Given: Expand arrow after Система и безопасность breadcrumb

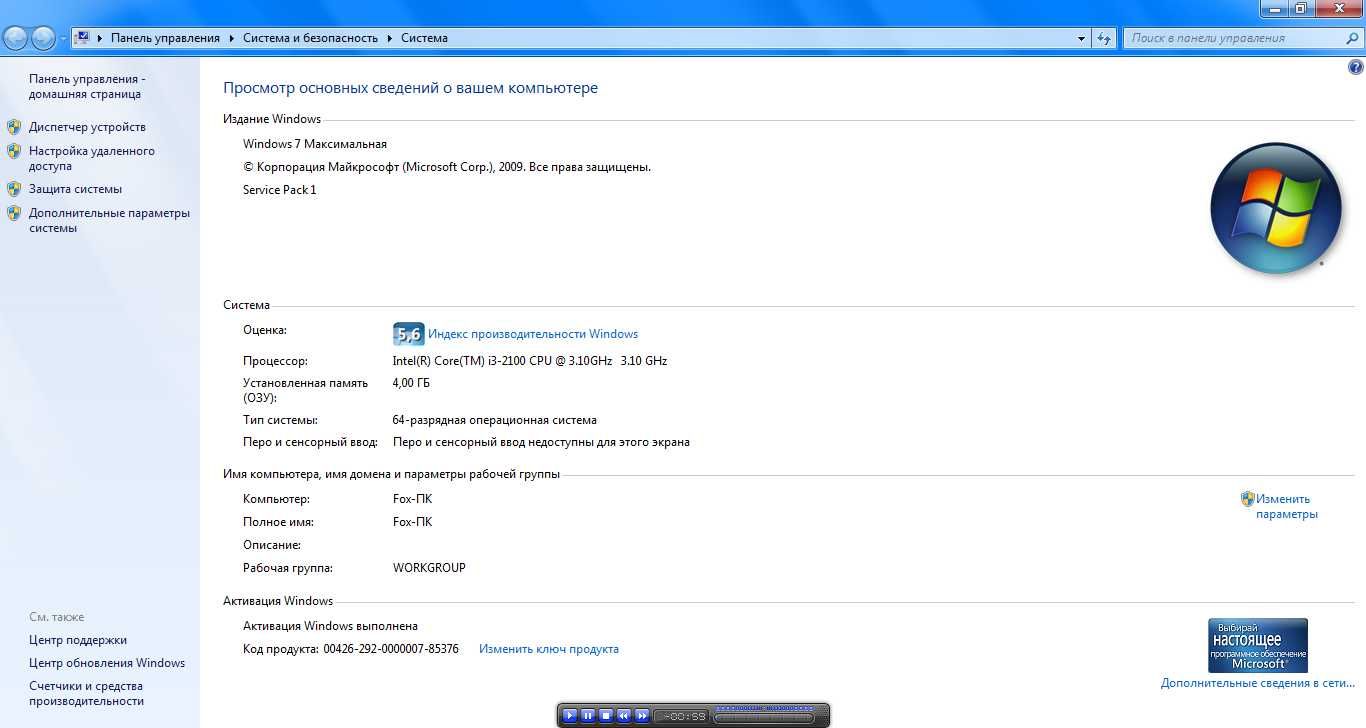Looking at the screenshot, I should pos(389,38).
